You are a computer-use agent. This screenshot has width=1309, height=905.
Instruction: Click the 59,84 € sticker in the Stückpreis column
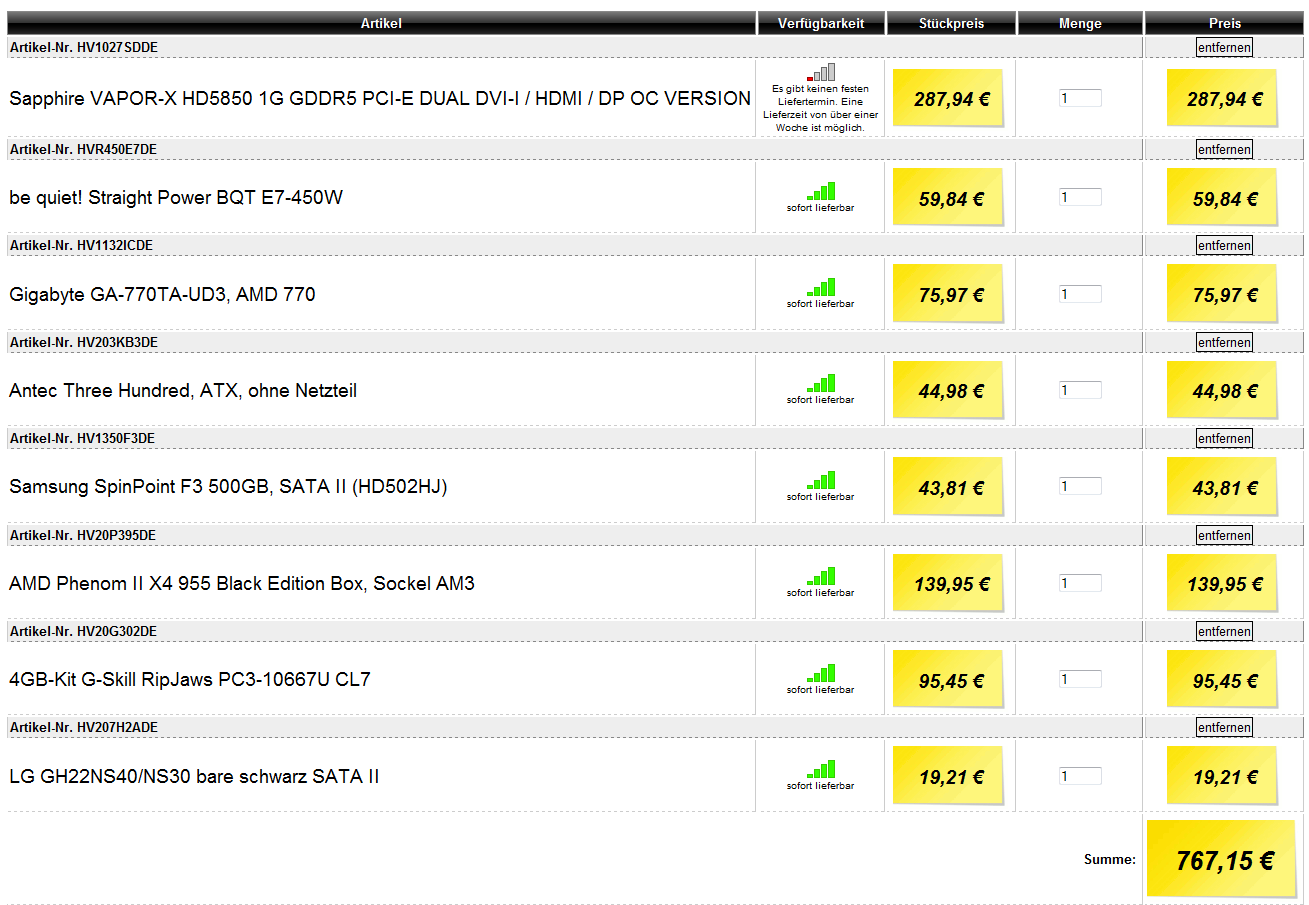click(x=948, y=197)
